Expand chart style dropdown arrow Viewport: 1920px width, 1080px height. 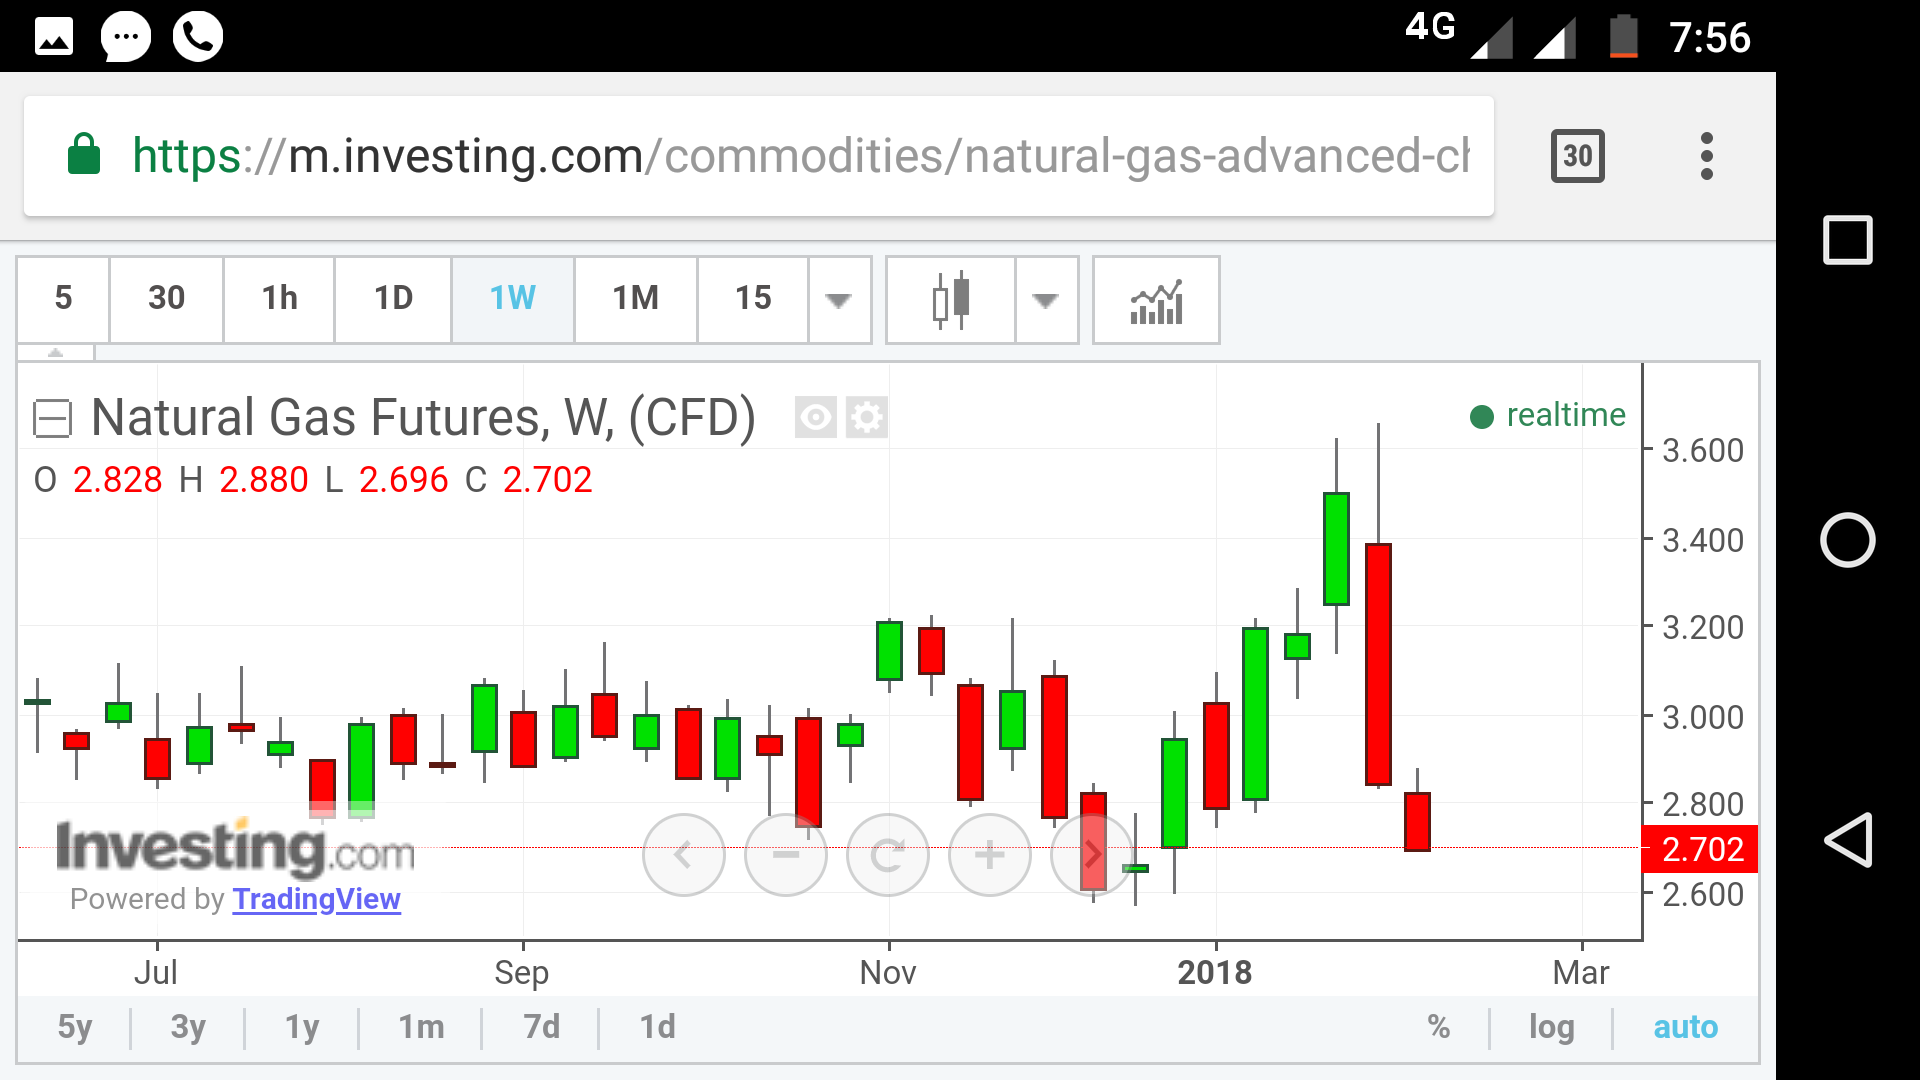pos(1045,299)
